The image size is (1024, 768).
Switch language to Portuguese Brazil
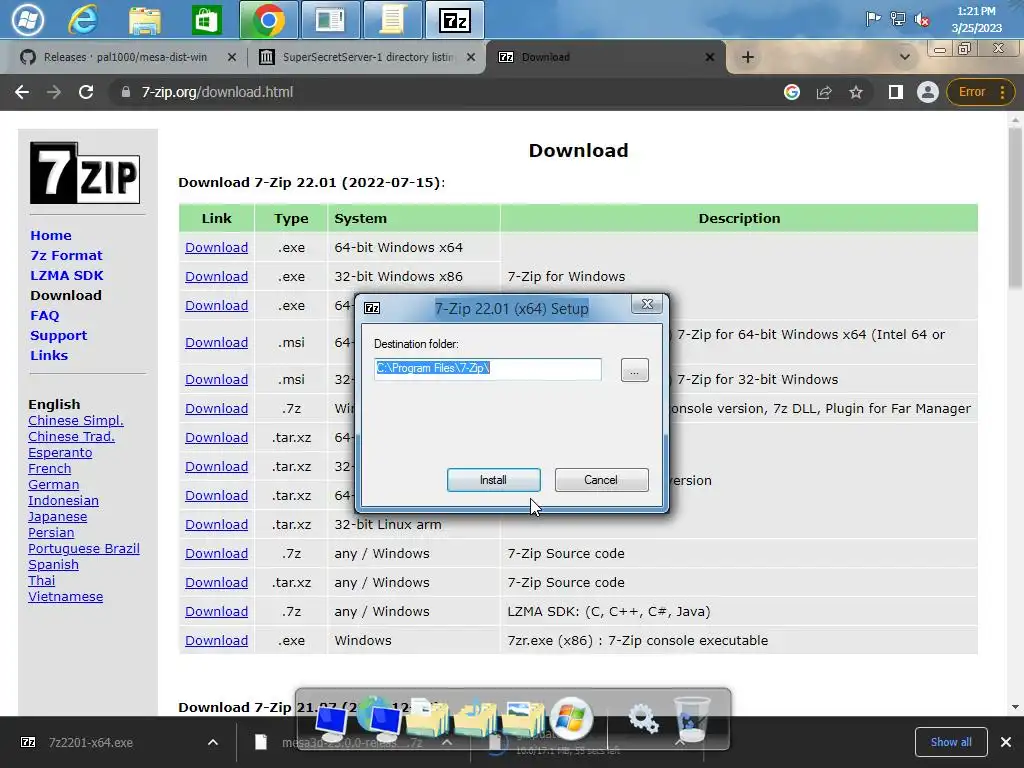pos(84,549)
